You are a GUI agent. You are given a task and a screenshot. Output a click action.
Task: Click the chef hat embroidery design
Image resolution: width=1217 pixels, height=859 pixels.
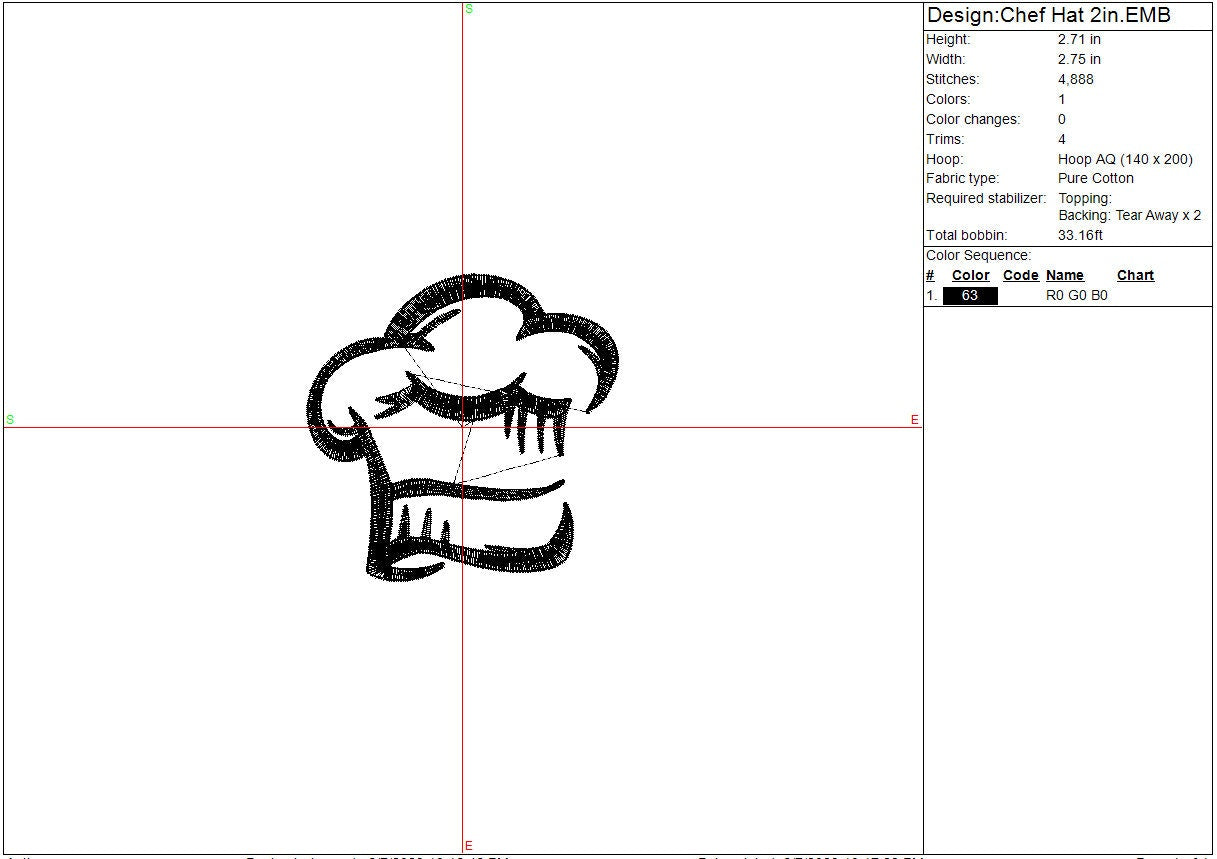(462, 427)
